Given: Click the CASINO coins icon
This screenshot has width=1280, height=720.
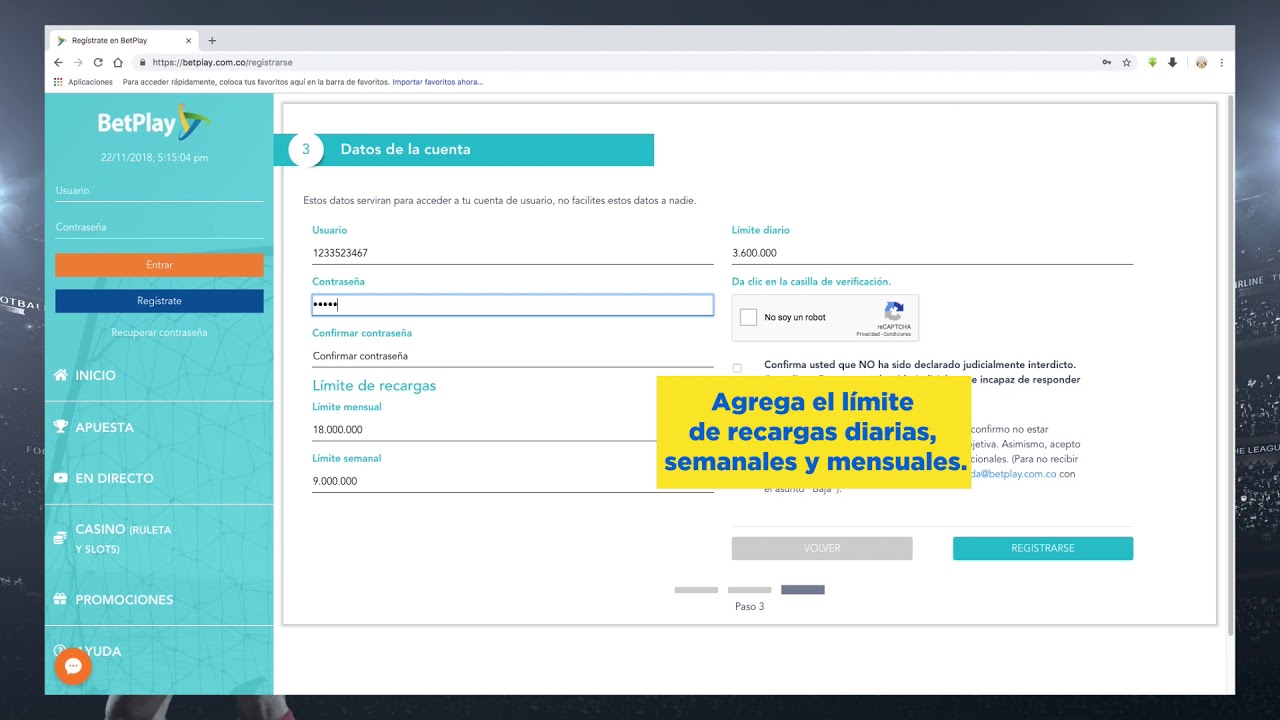Looking at the screenshot, I should pos(61,538).
